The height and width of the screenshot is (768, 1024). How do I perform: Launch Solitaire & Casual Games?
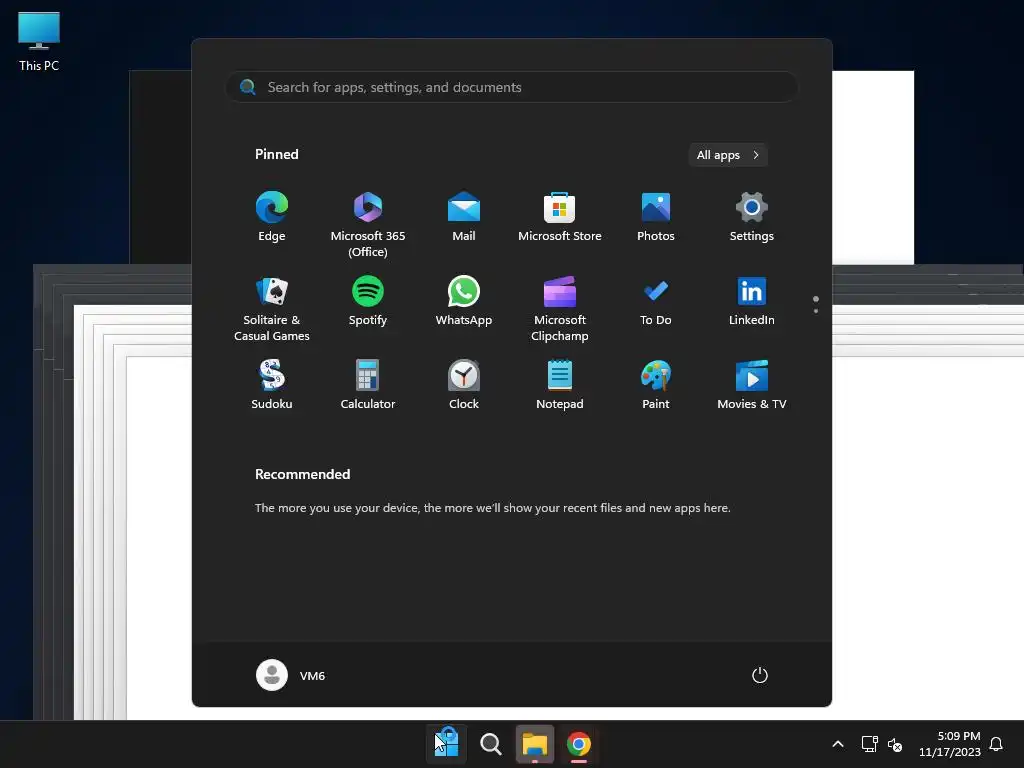[272, 309]
